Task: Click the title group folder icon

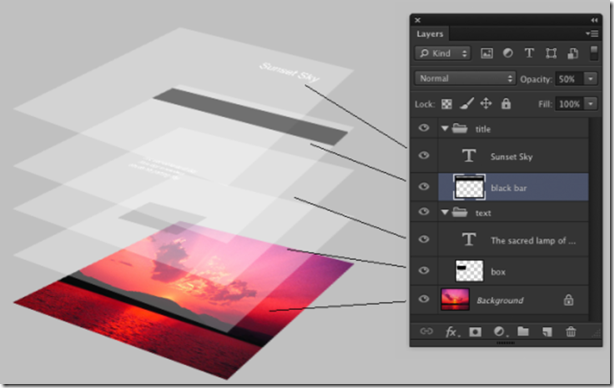Action: pyautogui.click(x=459, y=128)
